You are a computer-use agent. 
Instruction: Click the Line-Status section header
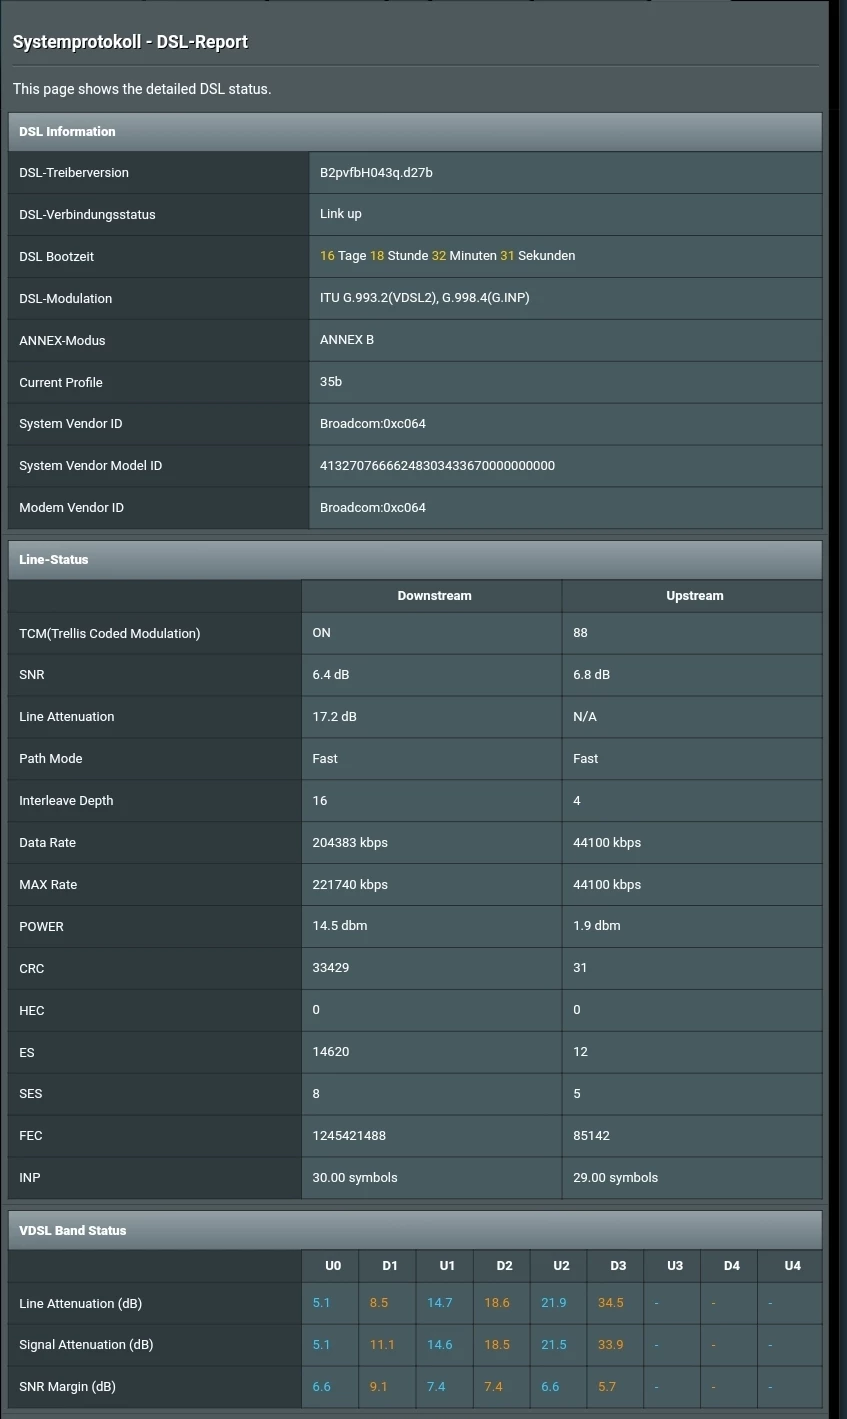(x=54, y=559)
